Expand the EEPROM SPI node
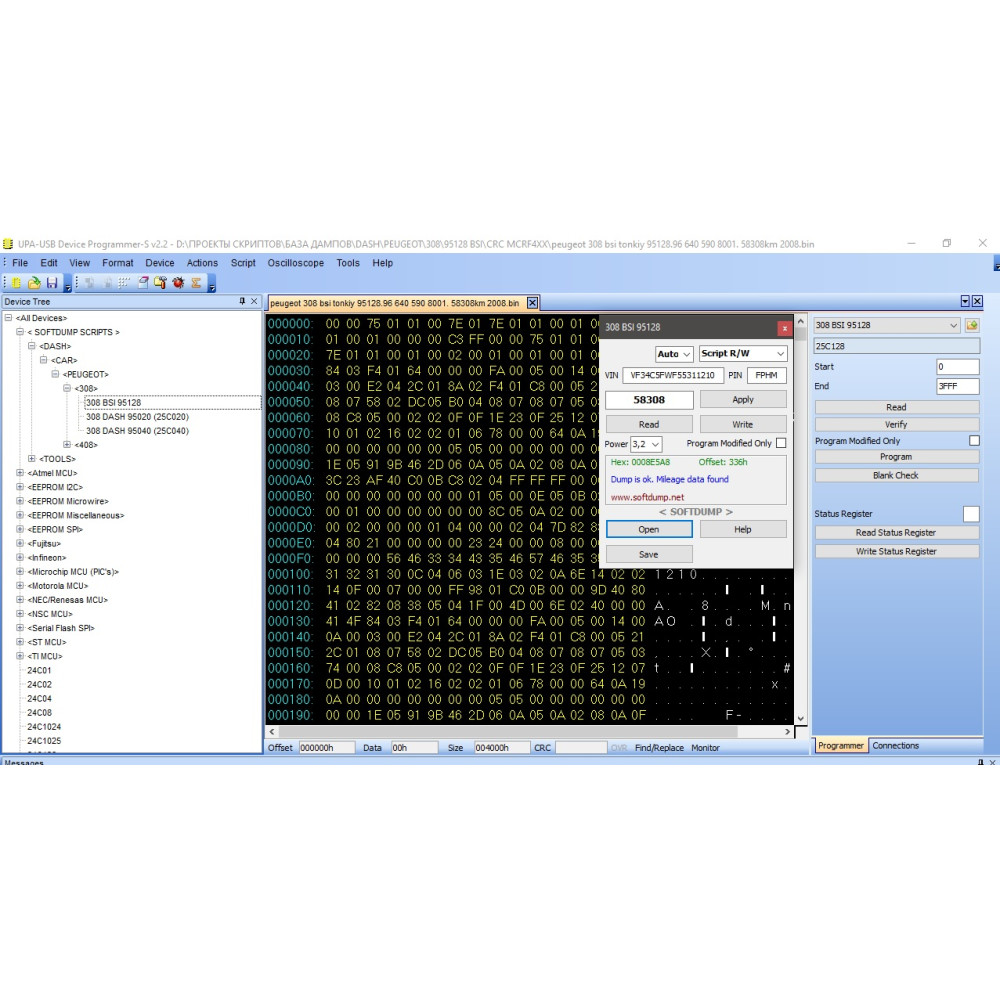 pyautogui.click(x=20, y=529)
